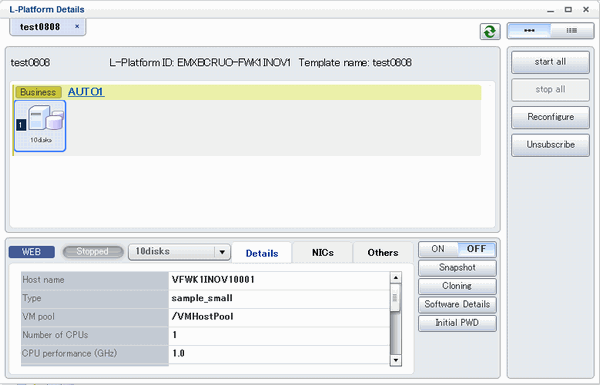
Task: Close the test0808 tab
Action: coord(77,26)
